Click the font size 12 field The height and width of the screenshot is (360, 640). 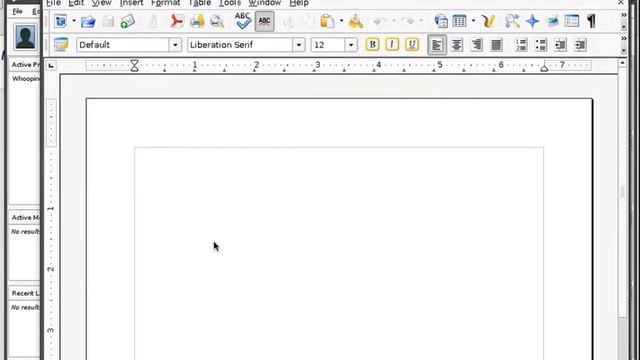click(x=328, y=45)
